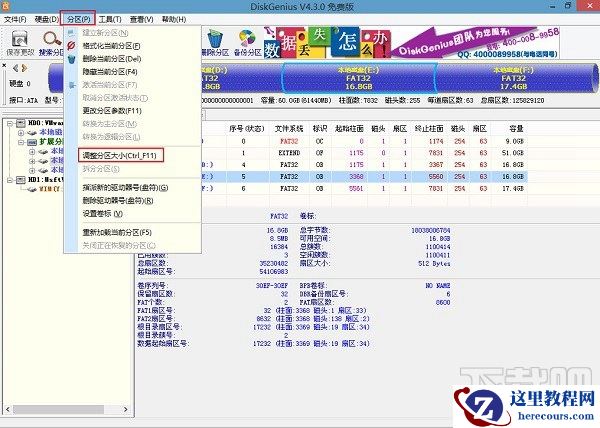
Task: Close the 分区(P) menu in the menu bar
Action: tap(78, 19)
